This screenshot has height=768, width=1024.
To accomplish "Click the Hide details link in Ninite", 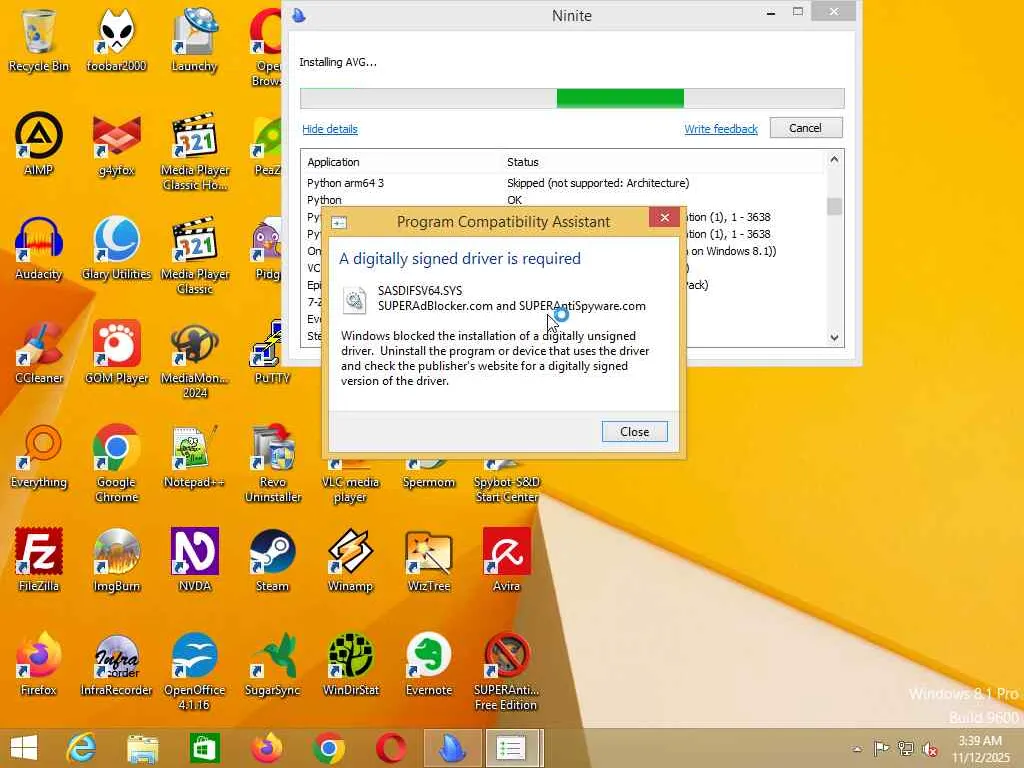I will [330, 129].
